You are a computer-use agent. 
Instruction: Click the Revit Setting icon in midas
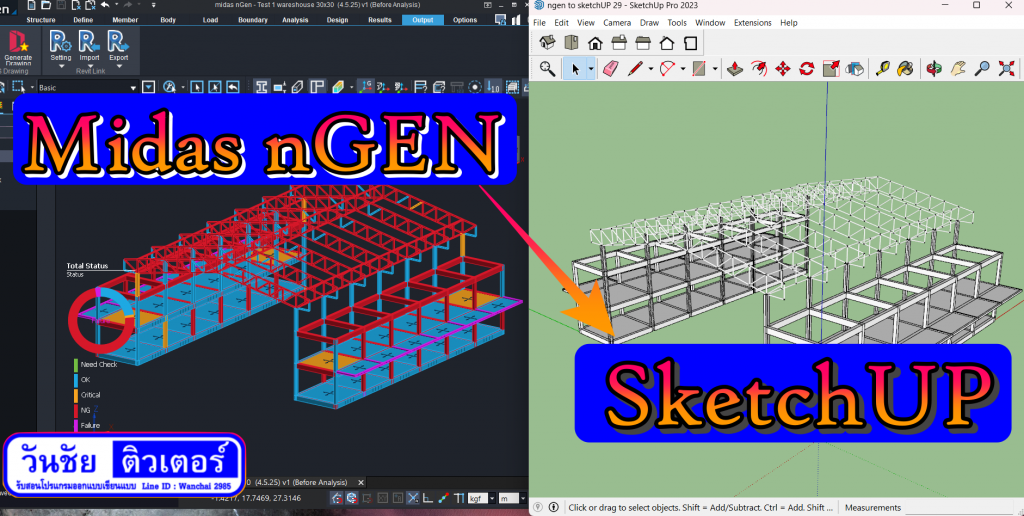tap(61, 42)
